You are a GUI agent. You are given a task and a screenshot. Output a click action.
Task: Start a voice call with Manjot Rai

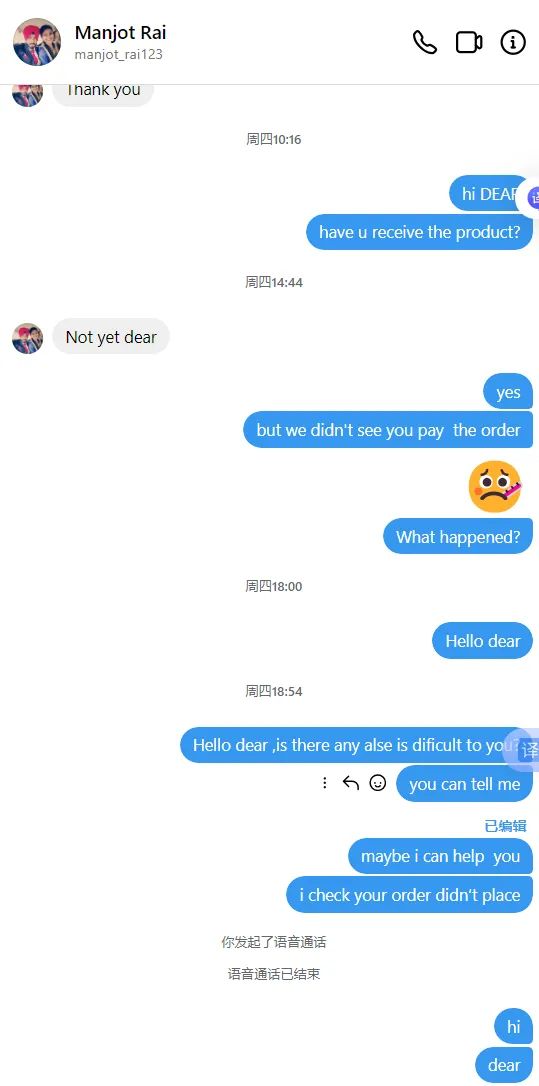pyautogui.click(x=425, y=42)
